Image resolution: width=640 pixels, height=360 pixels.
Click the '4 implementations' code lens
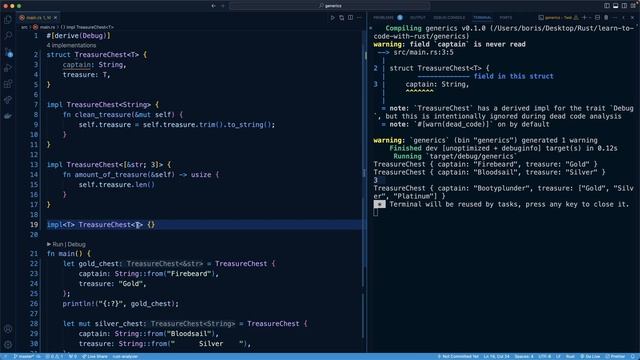71,45
